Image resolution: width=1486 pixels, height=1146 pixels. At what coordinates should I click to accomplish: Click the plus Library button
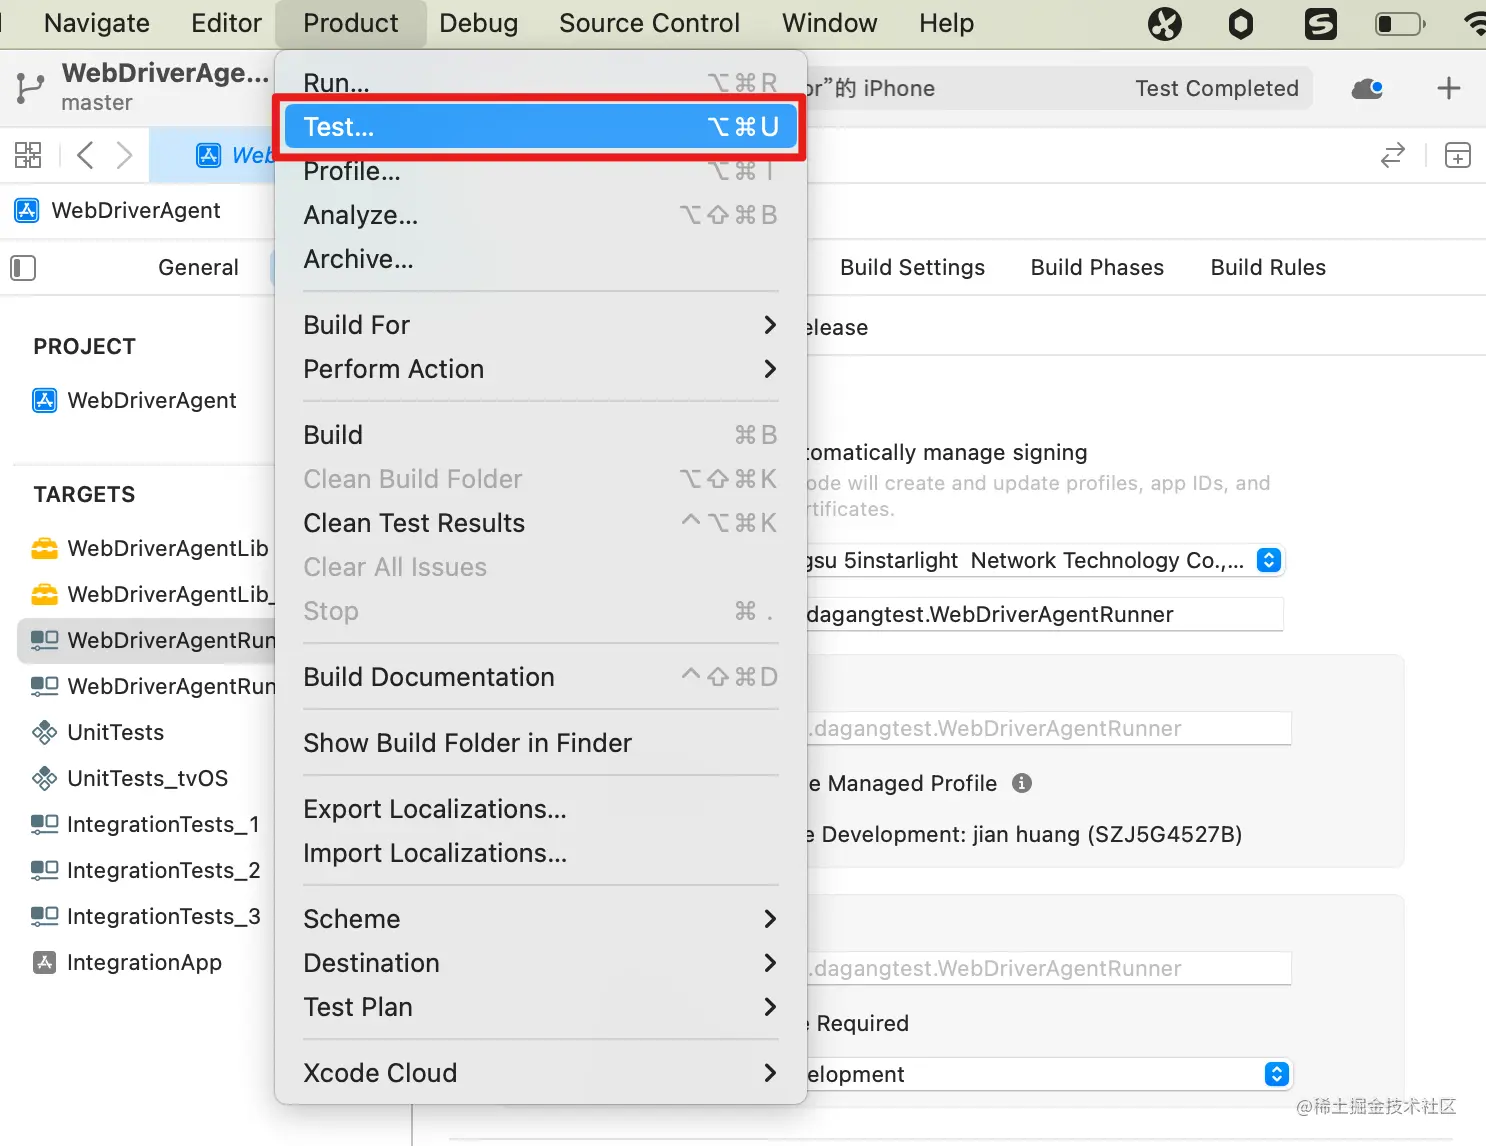click(x=1449, y=88)
